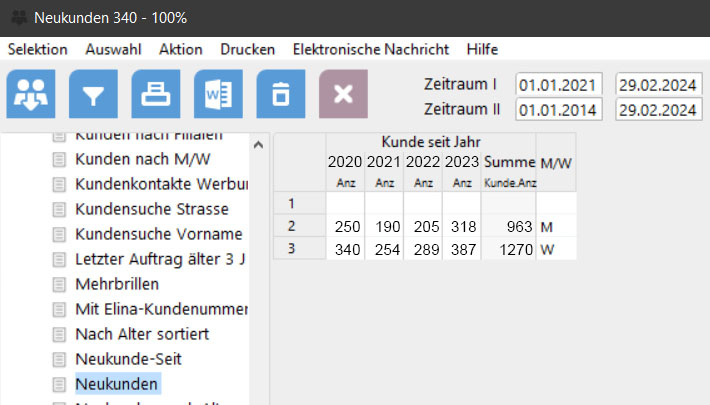
Task: Click the X cancel toolbar button
Action: 343,95
